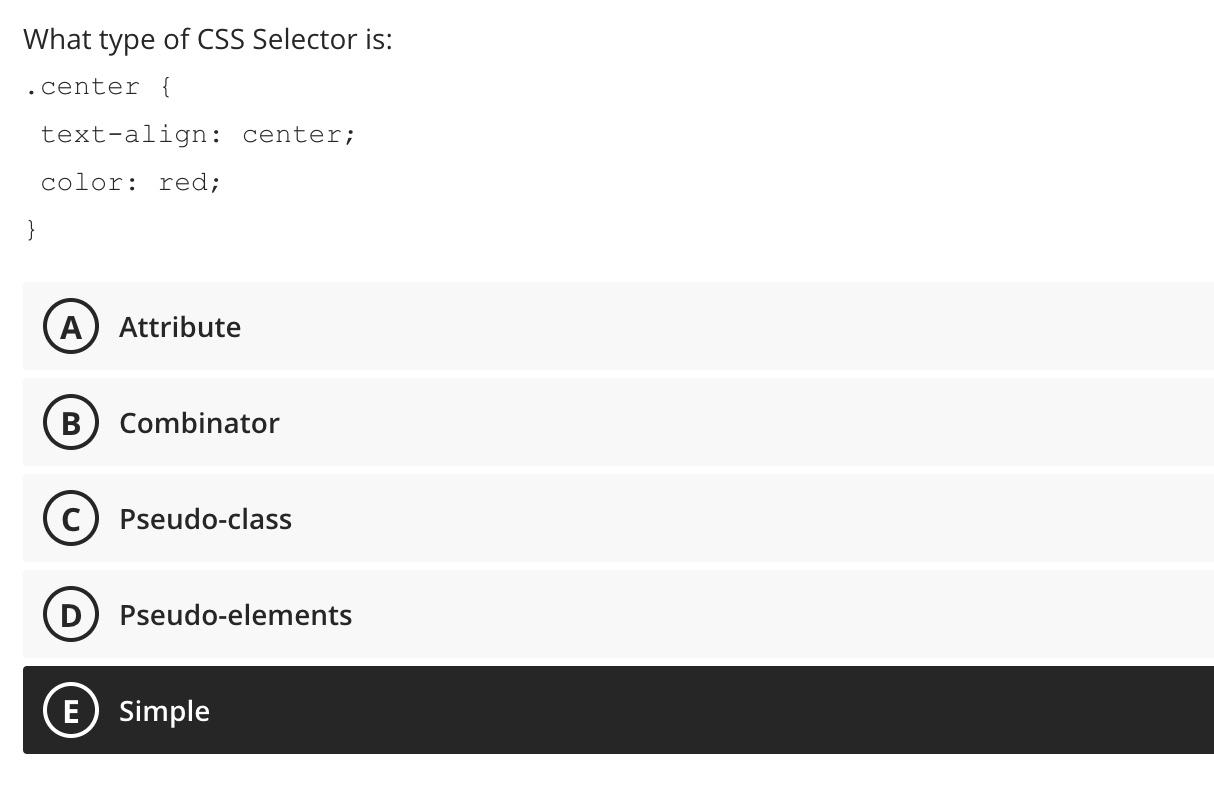Choose the Pseudo-elements answer option
Viewport: 1214px width, 802px height.
coord(600,614)
